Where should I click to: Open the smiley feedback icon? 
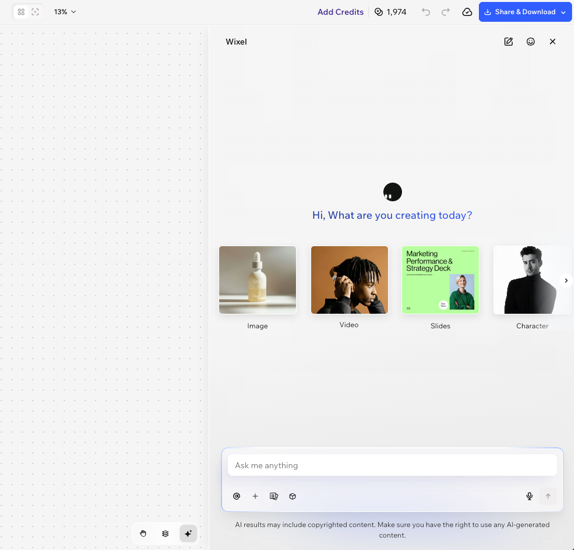point(530,42)
